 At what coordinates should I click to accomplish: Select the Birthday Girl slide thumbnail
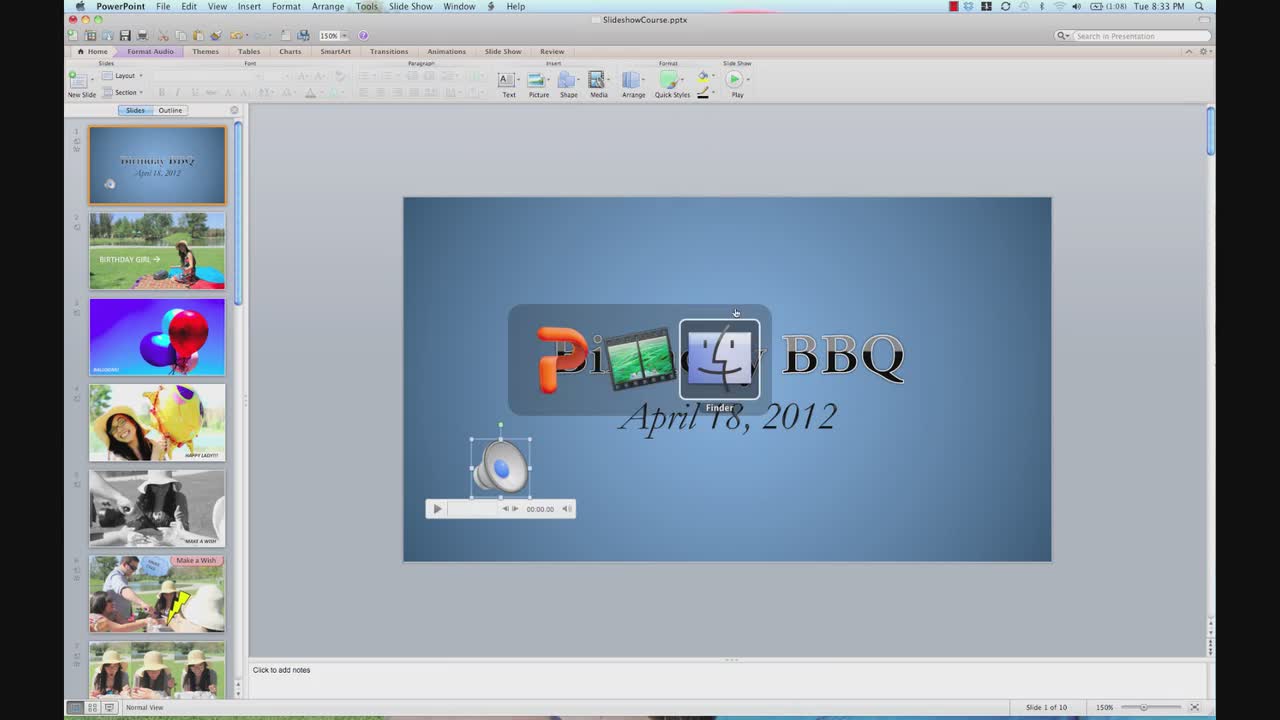tap(157, 251)
